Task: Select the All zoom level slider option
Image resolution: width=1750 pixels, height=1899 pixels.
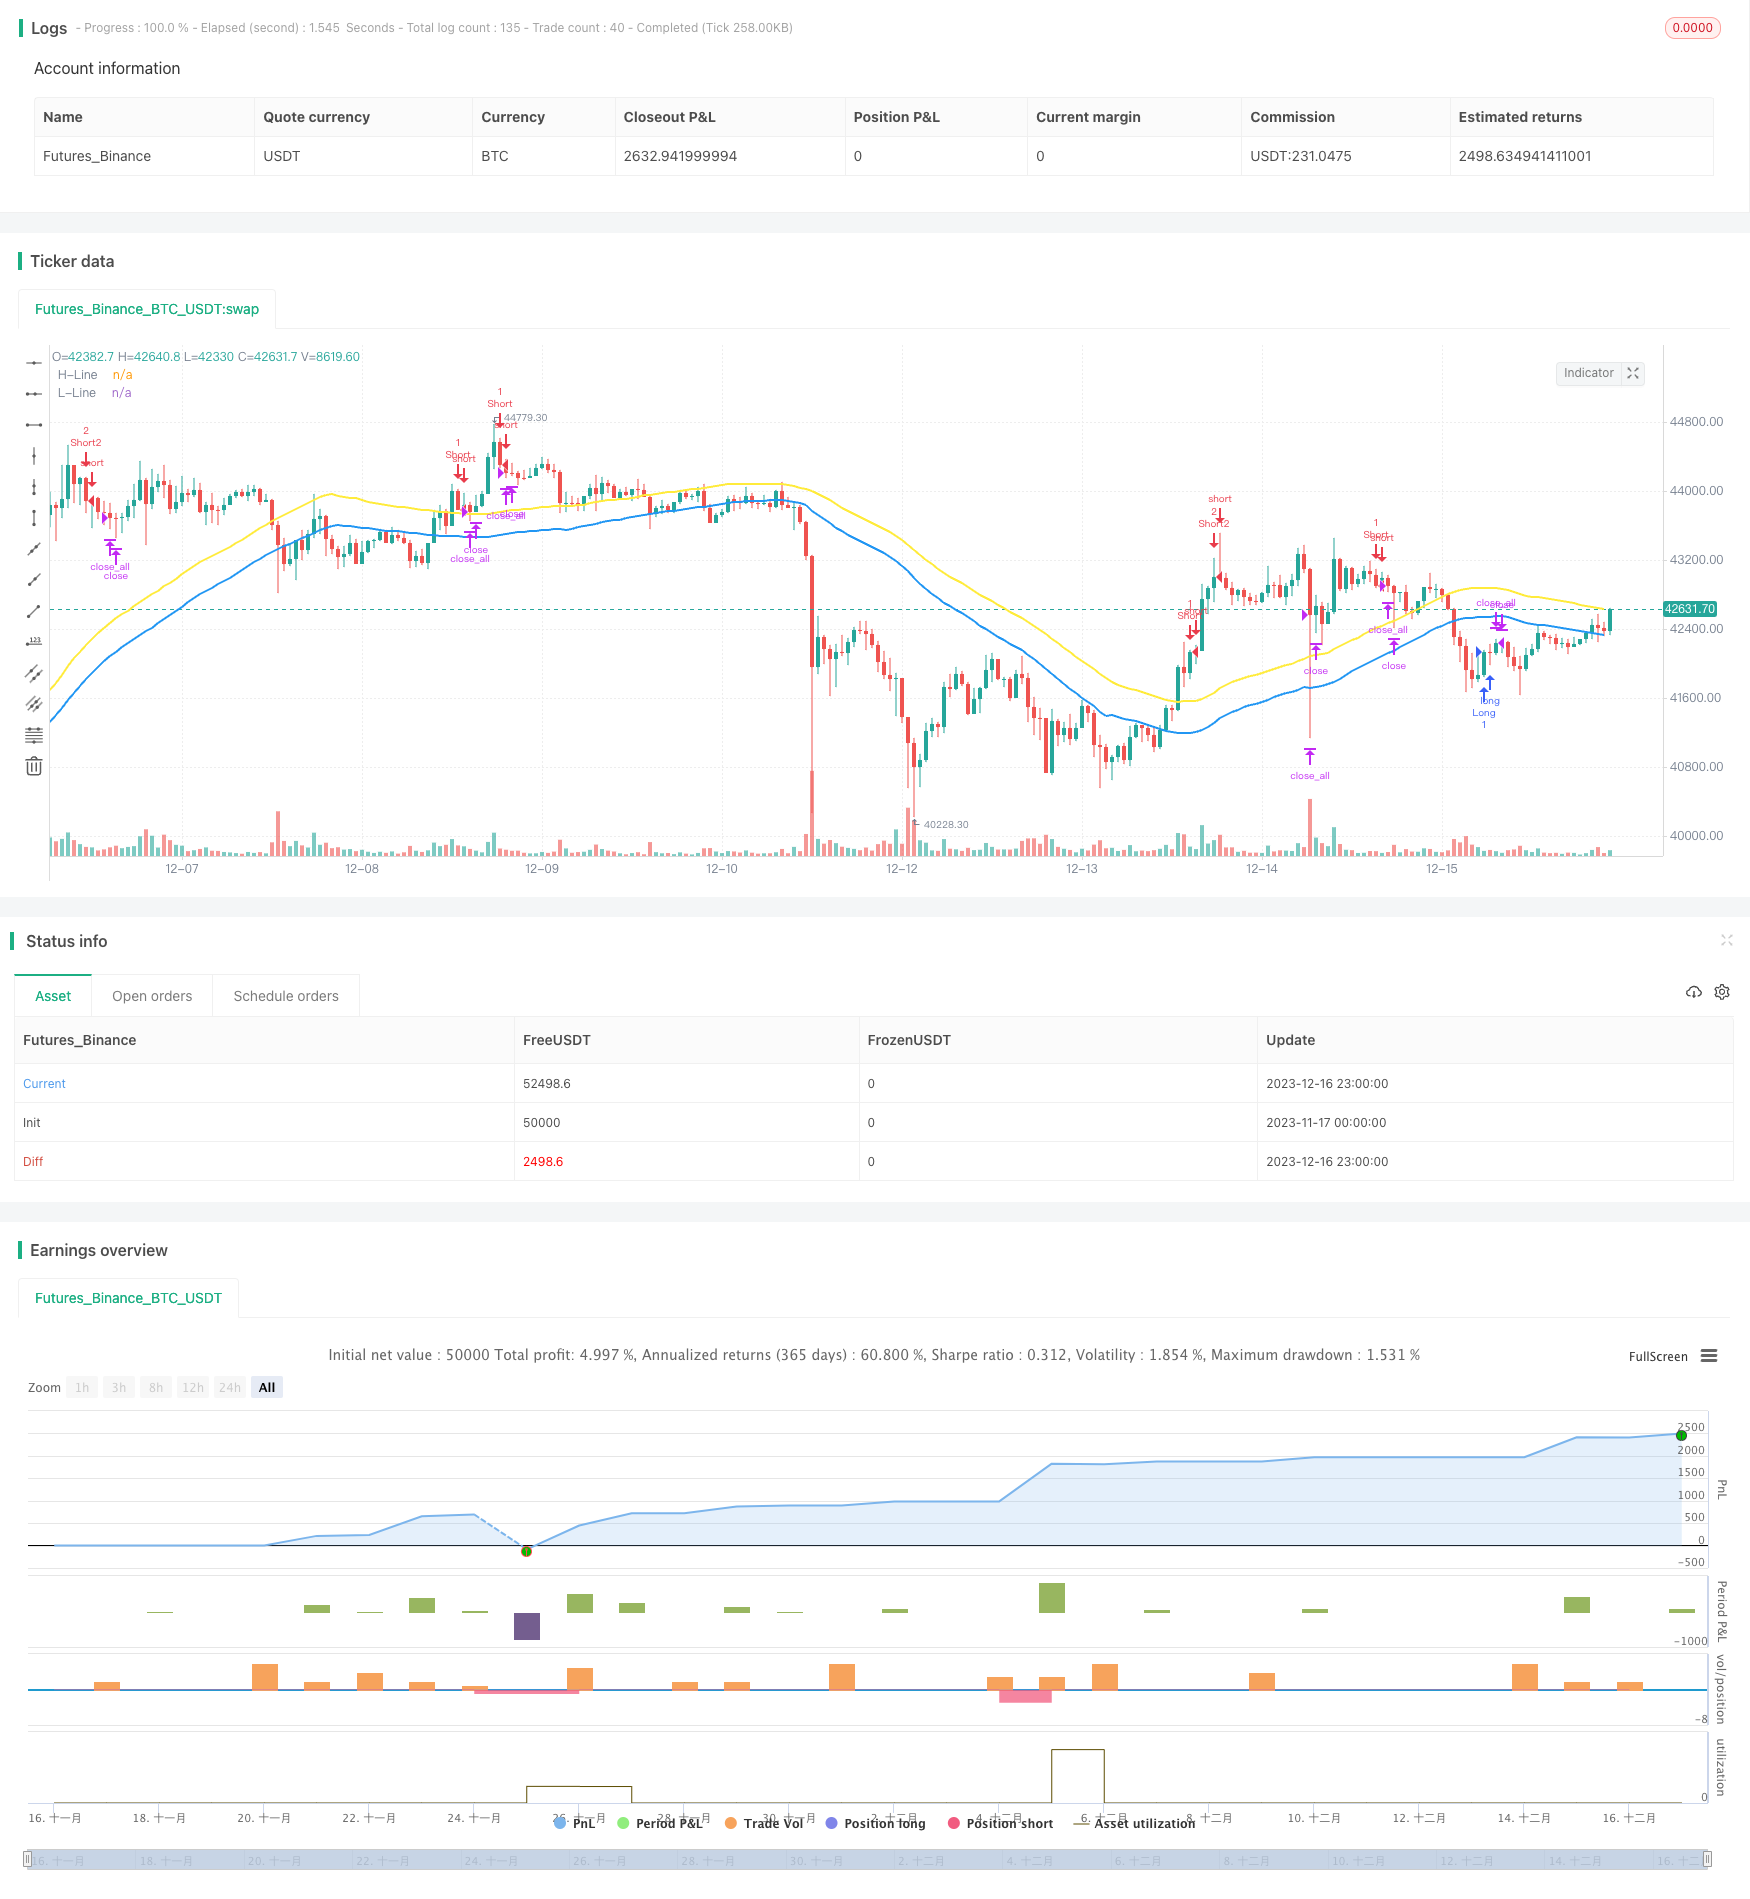Action: [x=266, y=1387]
